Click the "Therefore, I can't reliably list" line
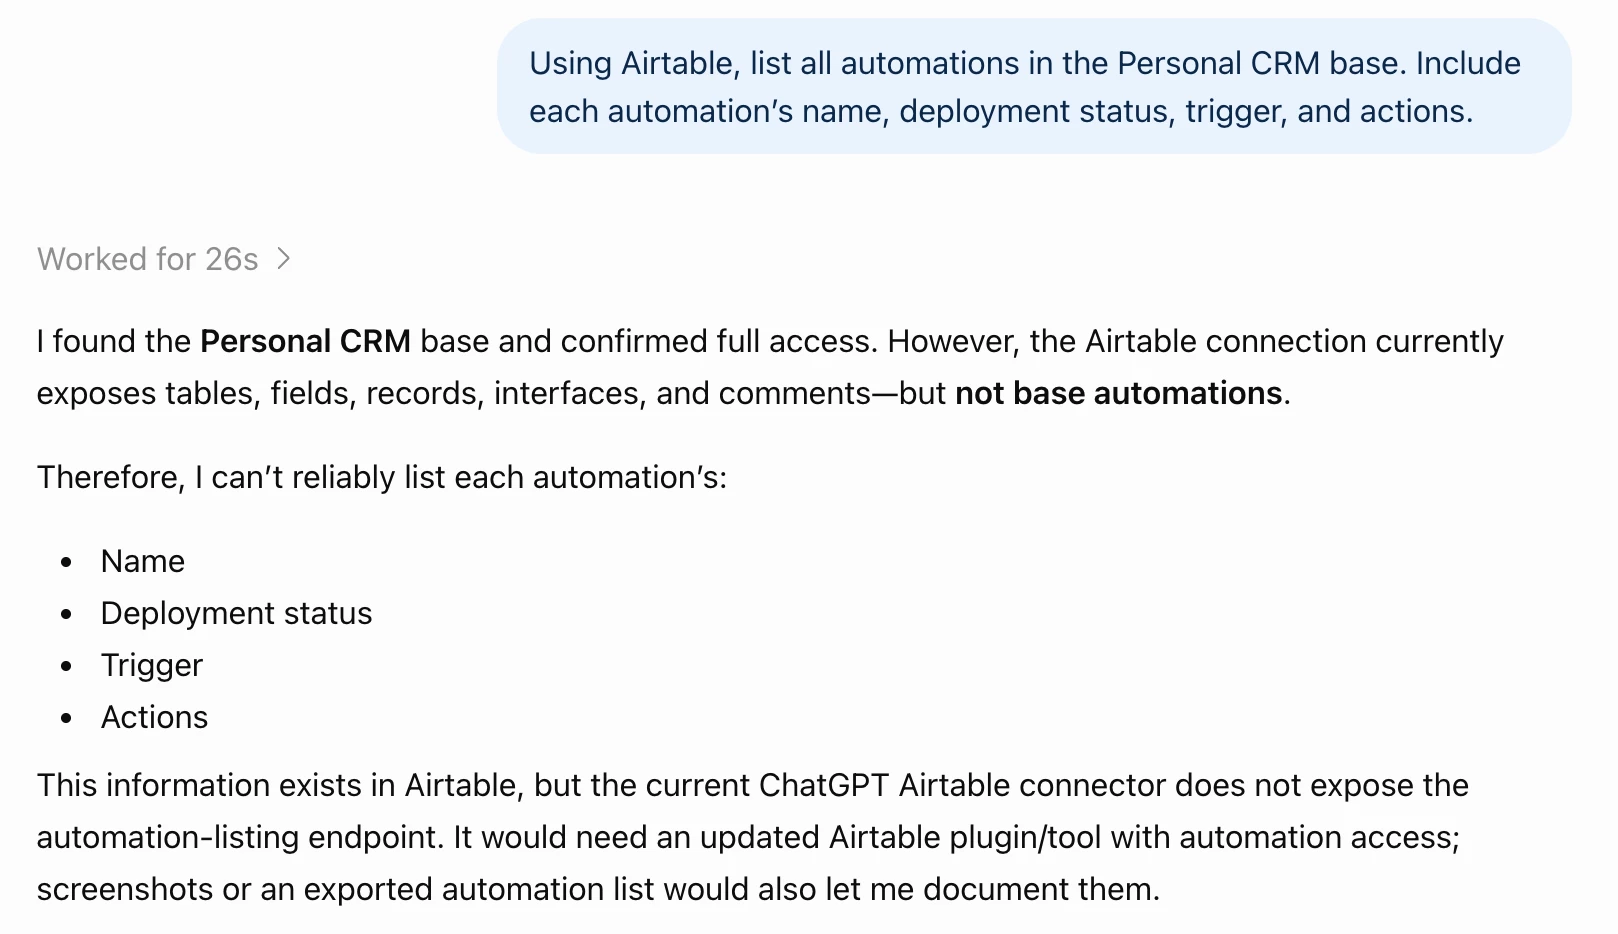Image resolution: width=1618 pixels, height=934 pixels. [382, 477]
